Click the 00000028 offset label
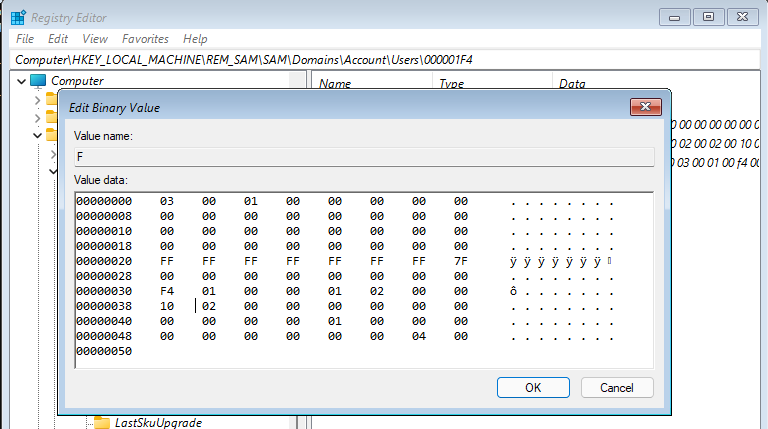768x429 pixels. click(x=104, y=276)
